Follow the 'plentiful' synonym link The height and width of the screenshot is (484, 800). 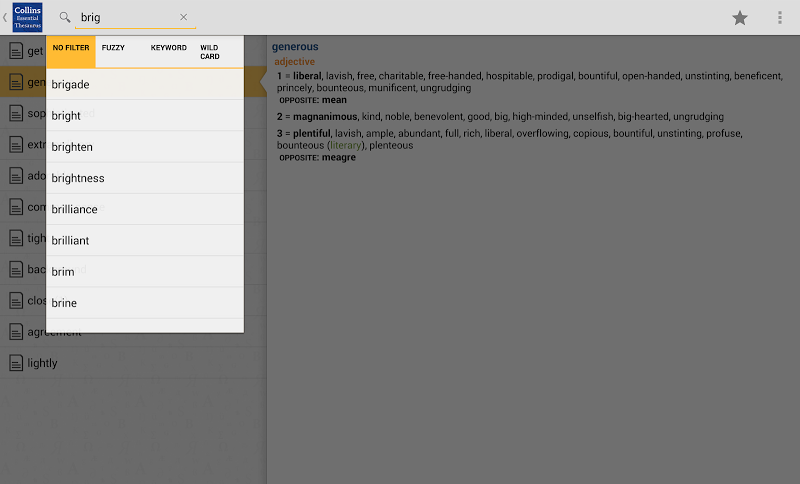pos(312,134)
